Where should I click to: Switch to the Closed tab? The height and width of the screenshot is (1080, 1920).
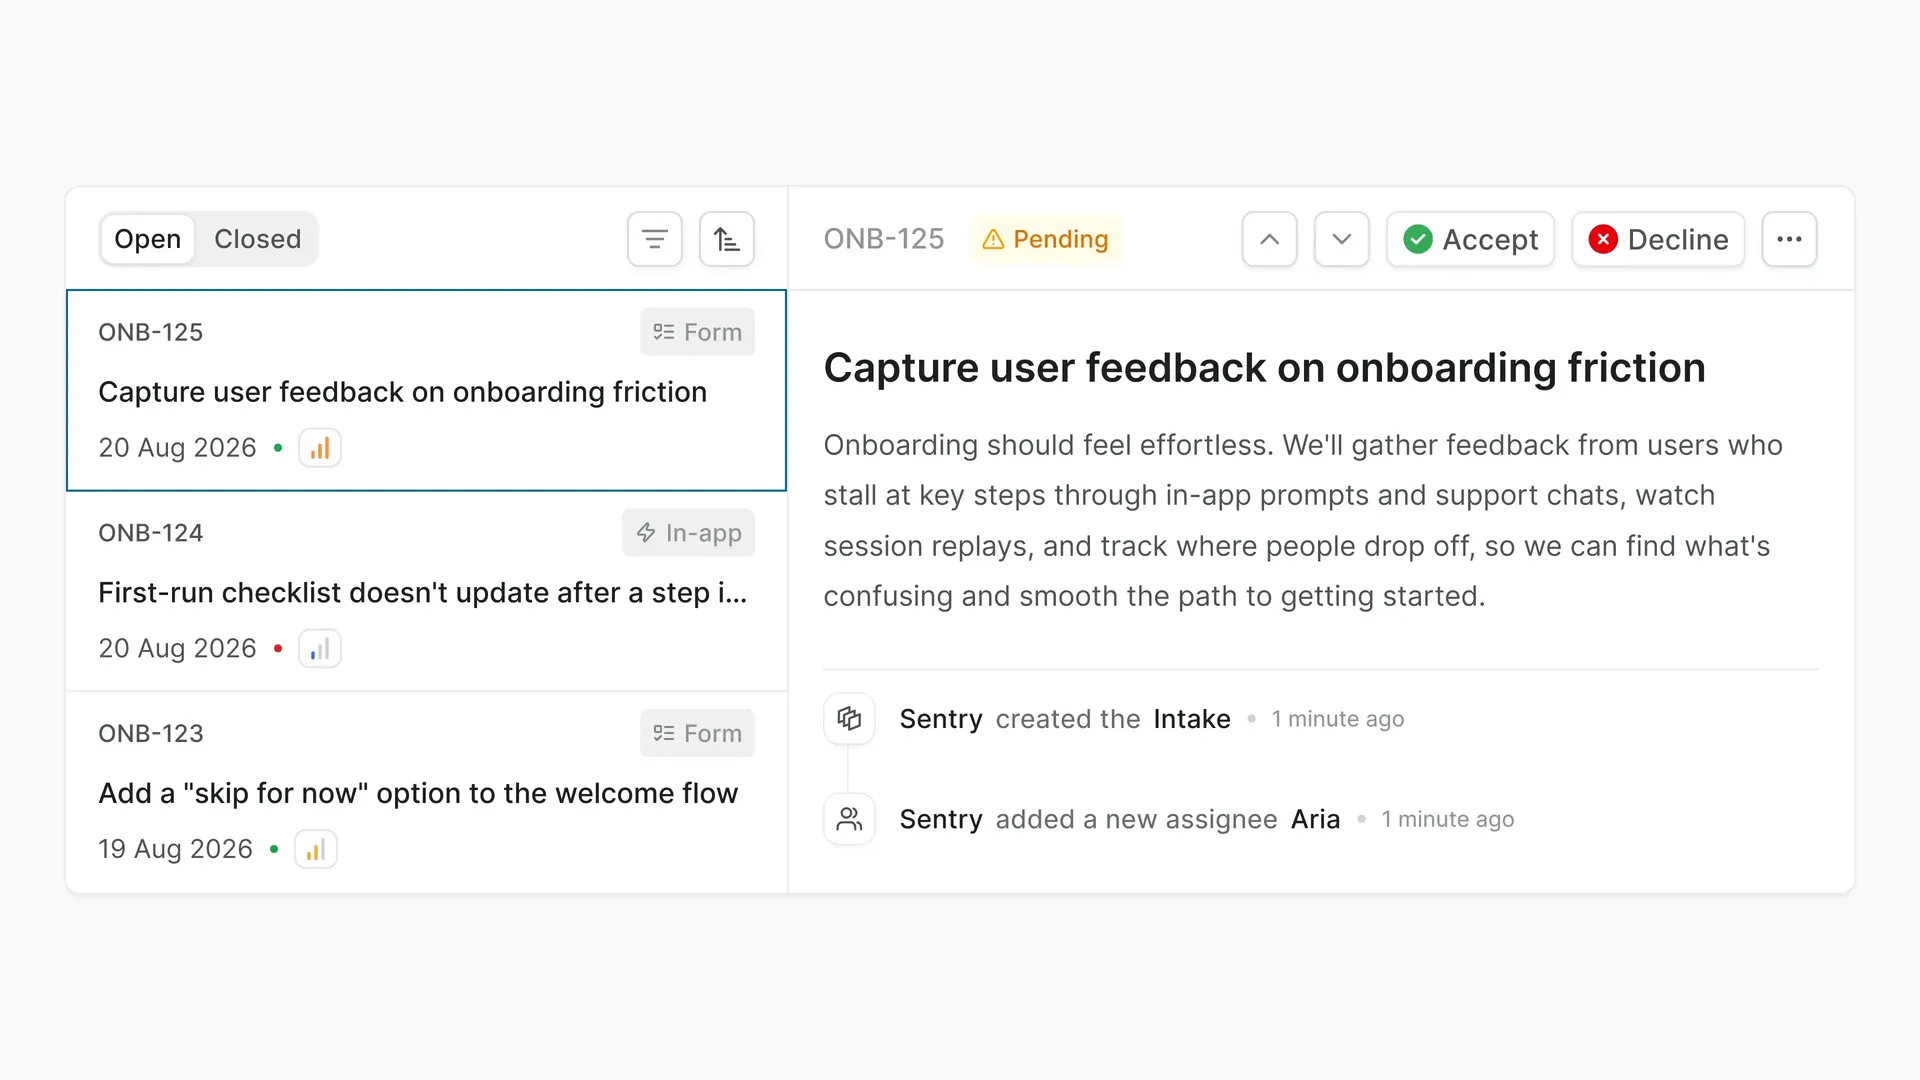point(257,239)
